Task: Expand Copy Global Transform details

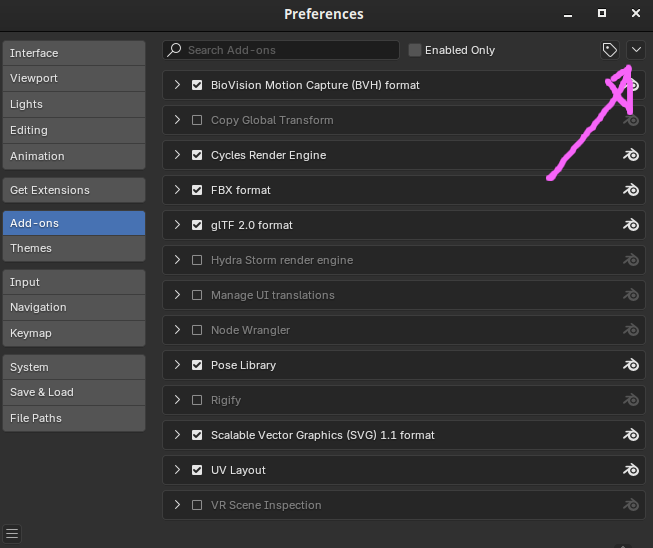Action: (x=177, y=120)
